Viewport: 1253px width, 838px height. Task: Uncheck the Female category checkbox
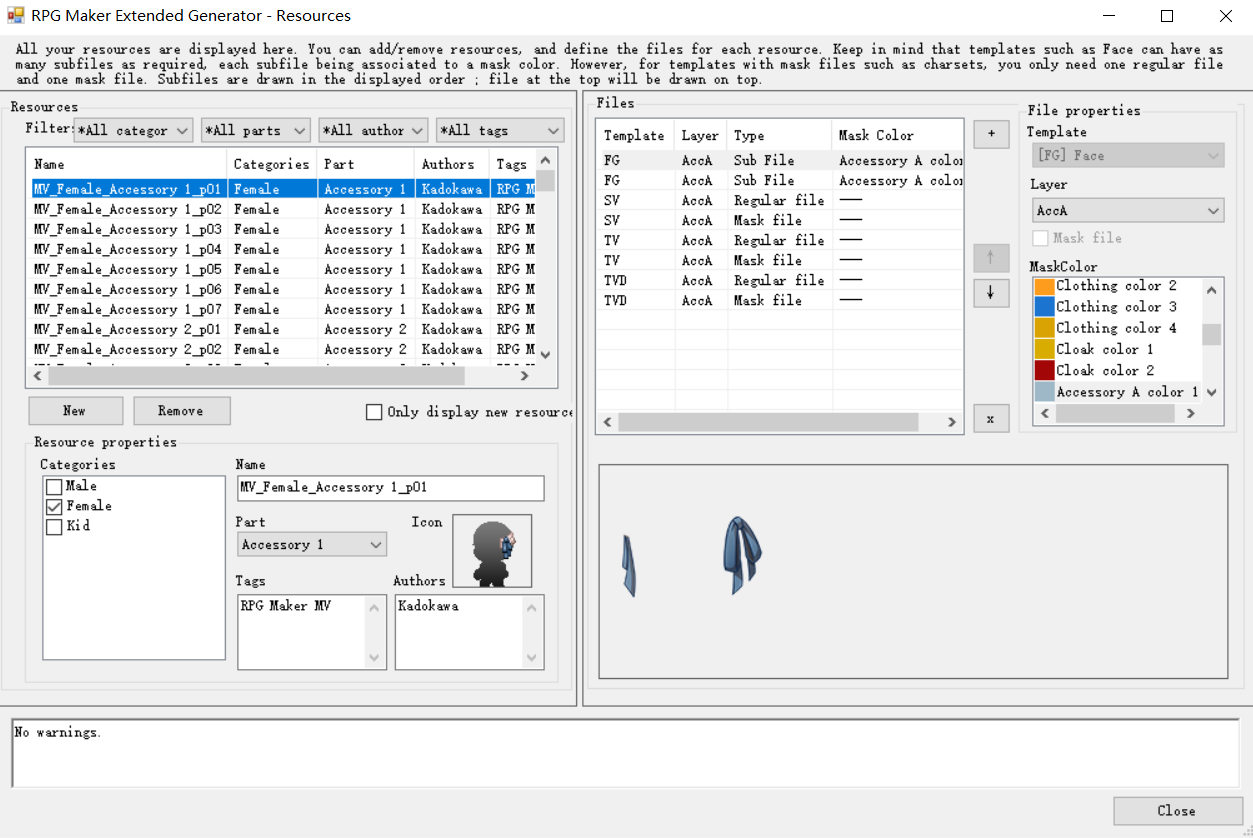click(54, 507)
